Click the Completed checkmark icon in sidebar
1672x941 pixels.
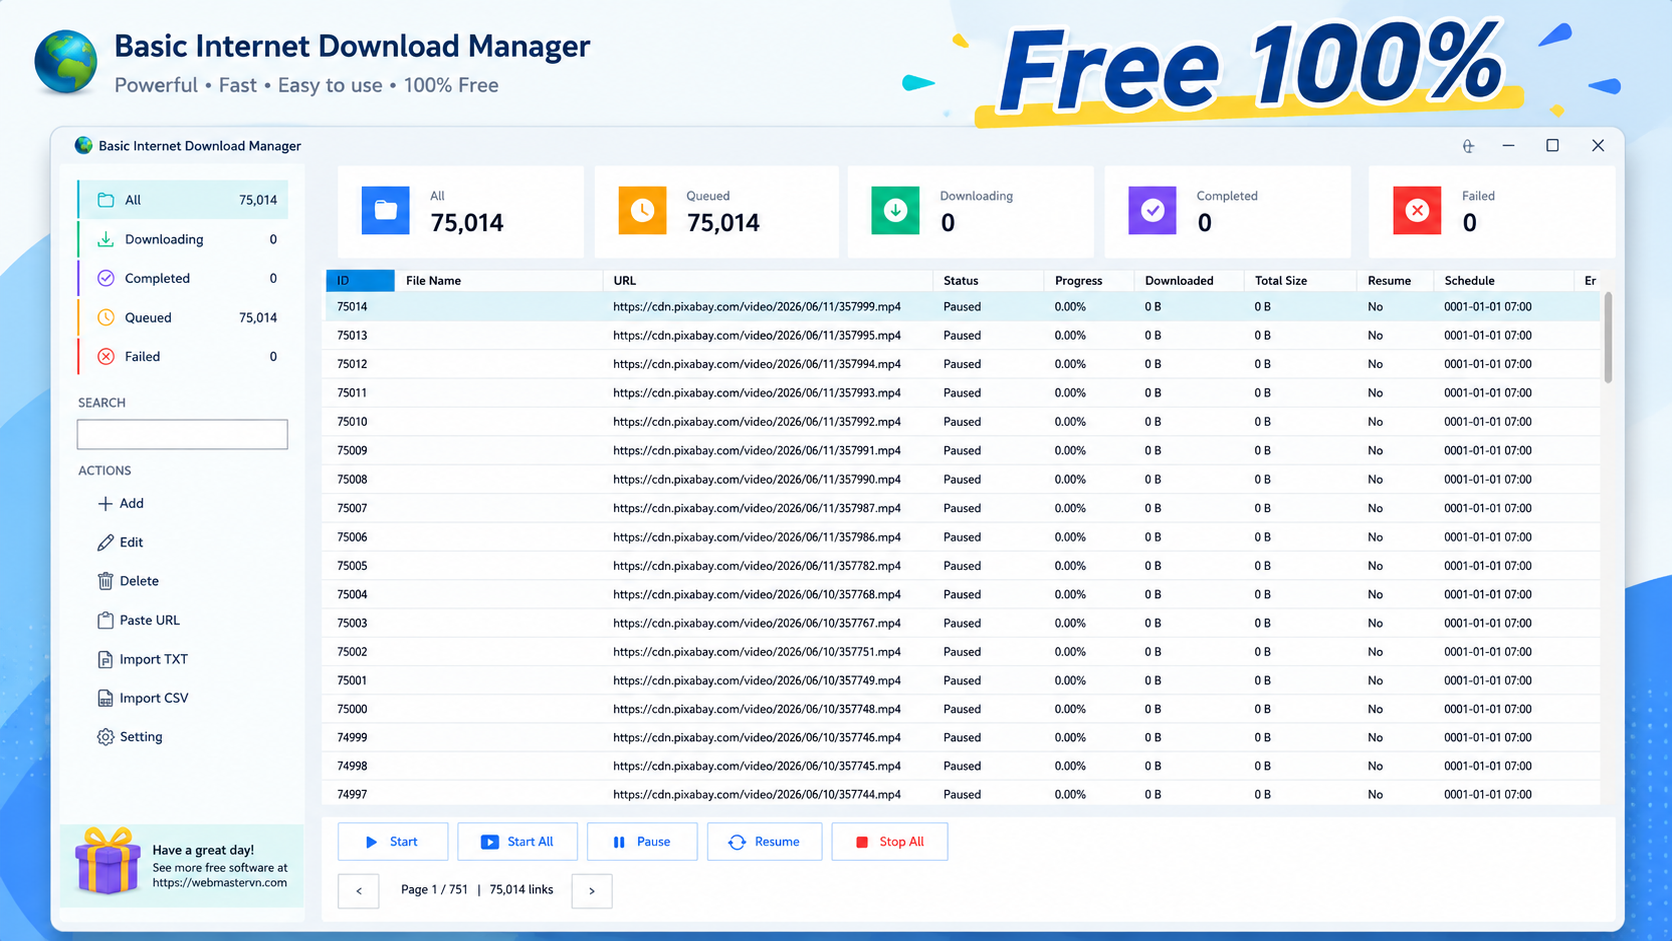pos(105,278)
